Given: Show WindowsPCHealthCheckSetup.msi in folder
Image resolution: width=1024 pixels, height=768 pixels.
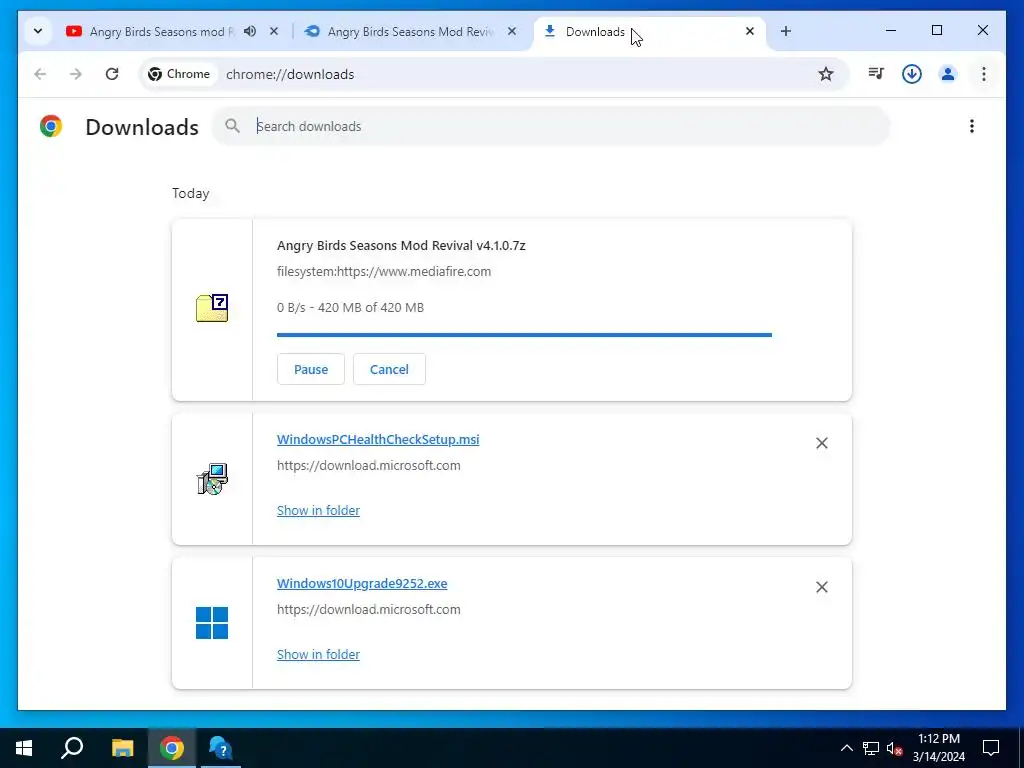Looking at the screenshot, I should tap(318, 511).
